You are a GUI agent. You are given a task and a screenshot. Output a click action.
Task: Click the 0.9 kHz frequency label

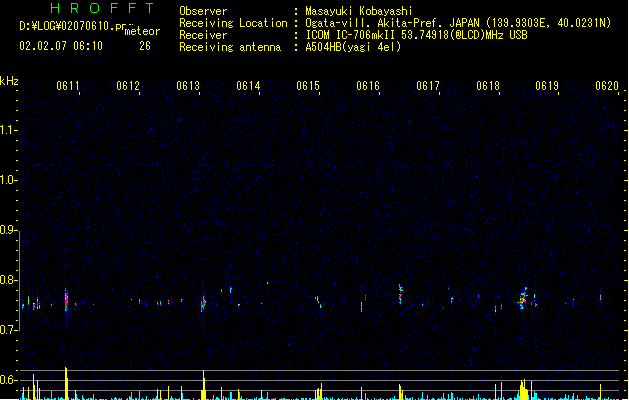(x=8, y=230)
